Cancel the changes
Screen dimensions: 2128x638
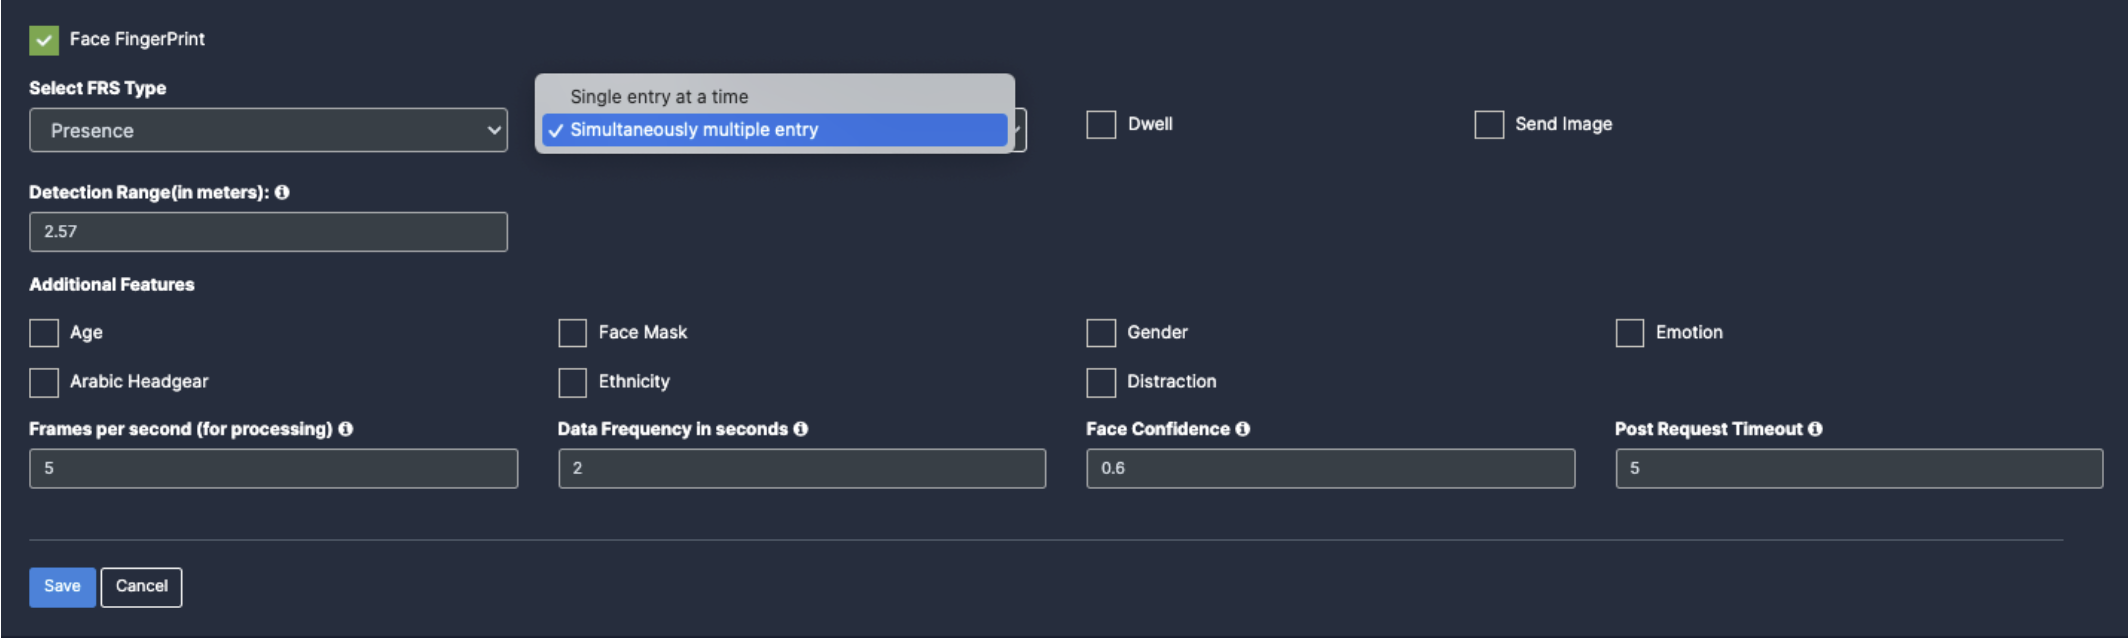tap(141, 587)
